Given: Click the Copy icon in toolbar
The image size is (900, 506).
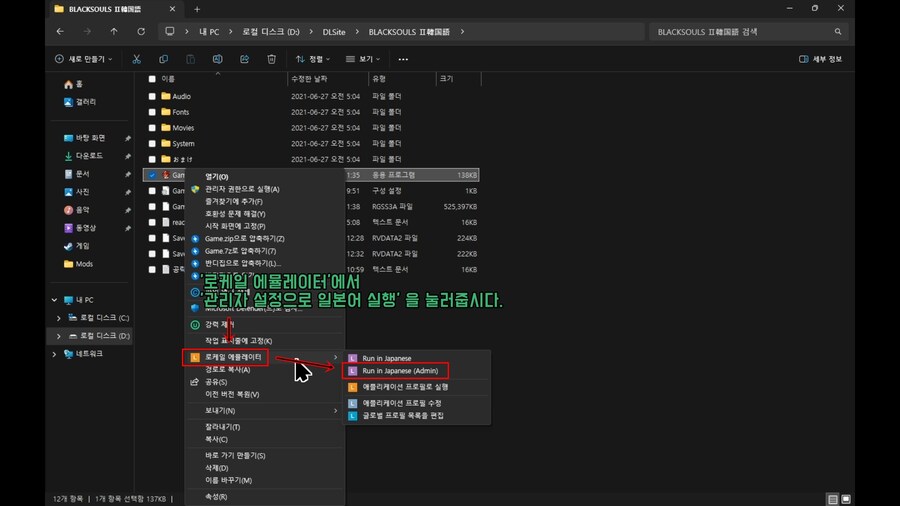Looking at the screenshot, I should point(164,59).
